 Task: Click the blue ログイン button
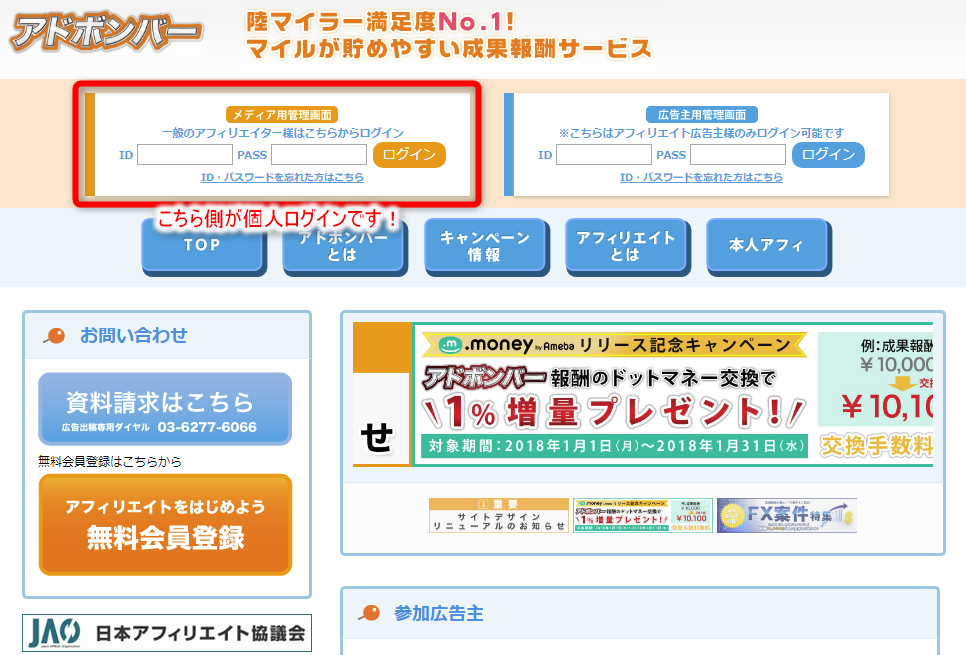pos(828,155)
